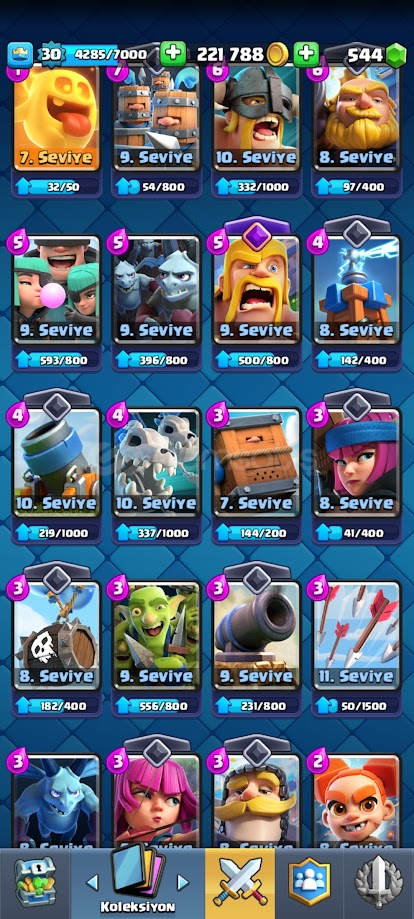This screenshot has height=919, width=414.
Task: Tap the blue king level crown icon
Action: click(x=19, y=55)
